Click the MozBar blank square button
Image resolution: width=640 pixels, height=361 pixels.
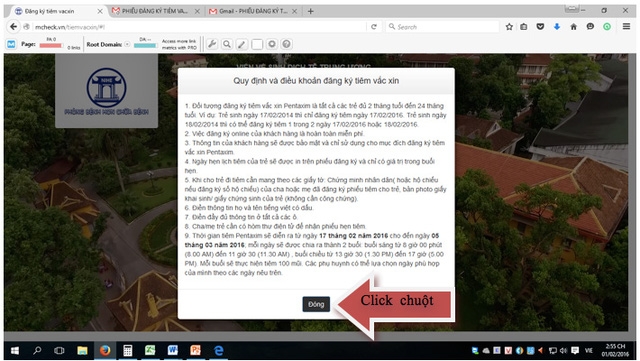[x=257, y=44]
